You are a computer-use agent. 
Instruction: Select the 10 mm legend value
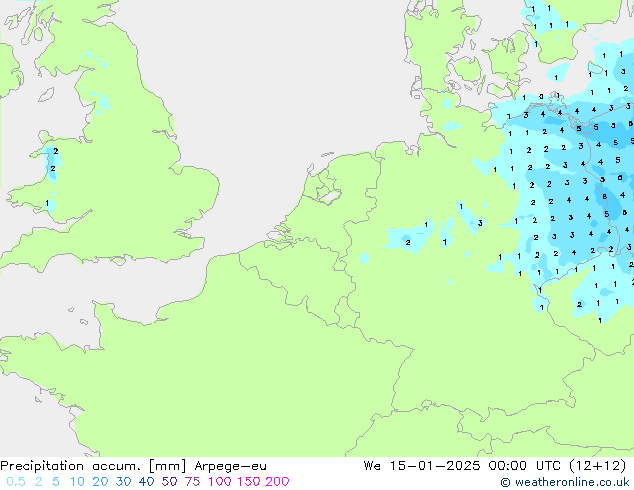click(77, 482)
